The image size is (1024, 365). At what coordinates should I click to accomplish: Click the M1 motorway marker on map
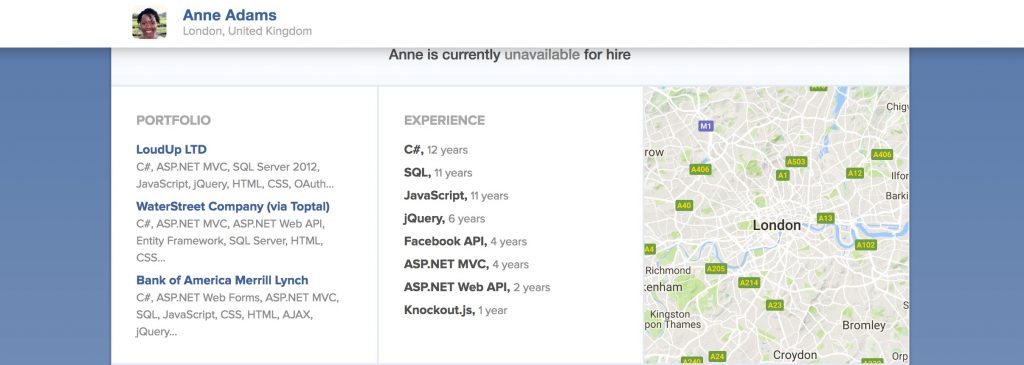coord(705,126)
